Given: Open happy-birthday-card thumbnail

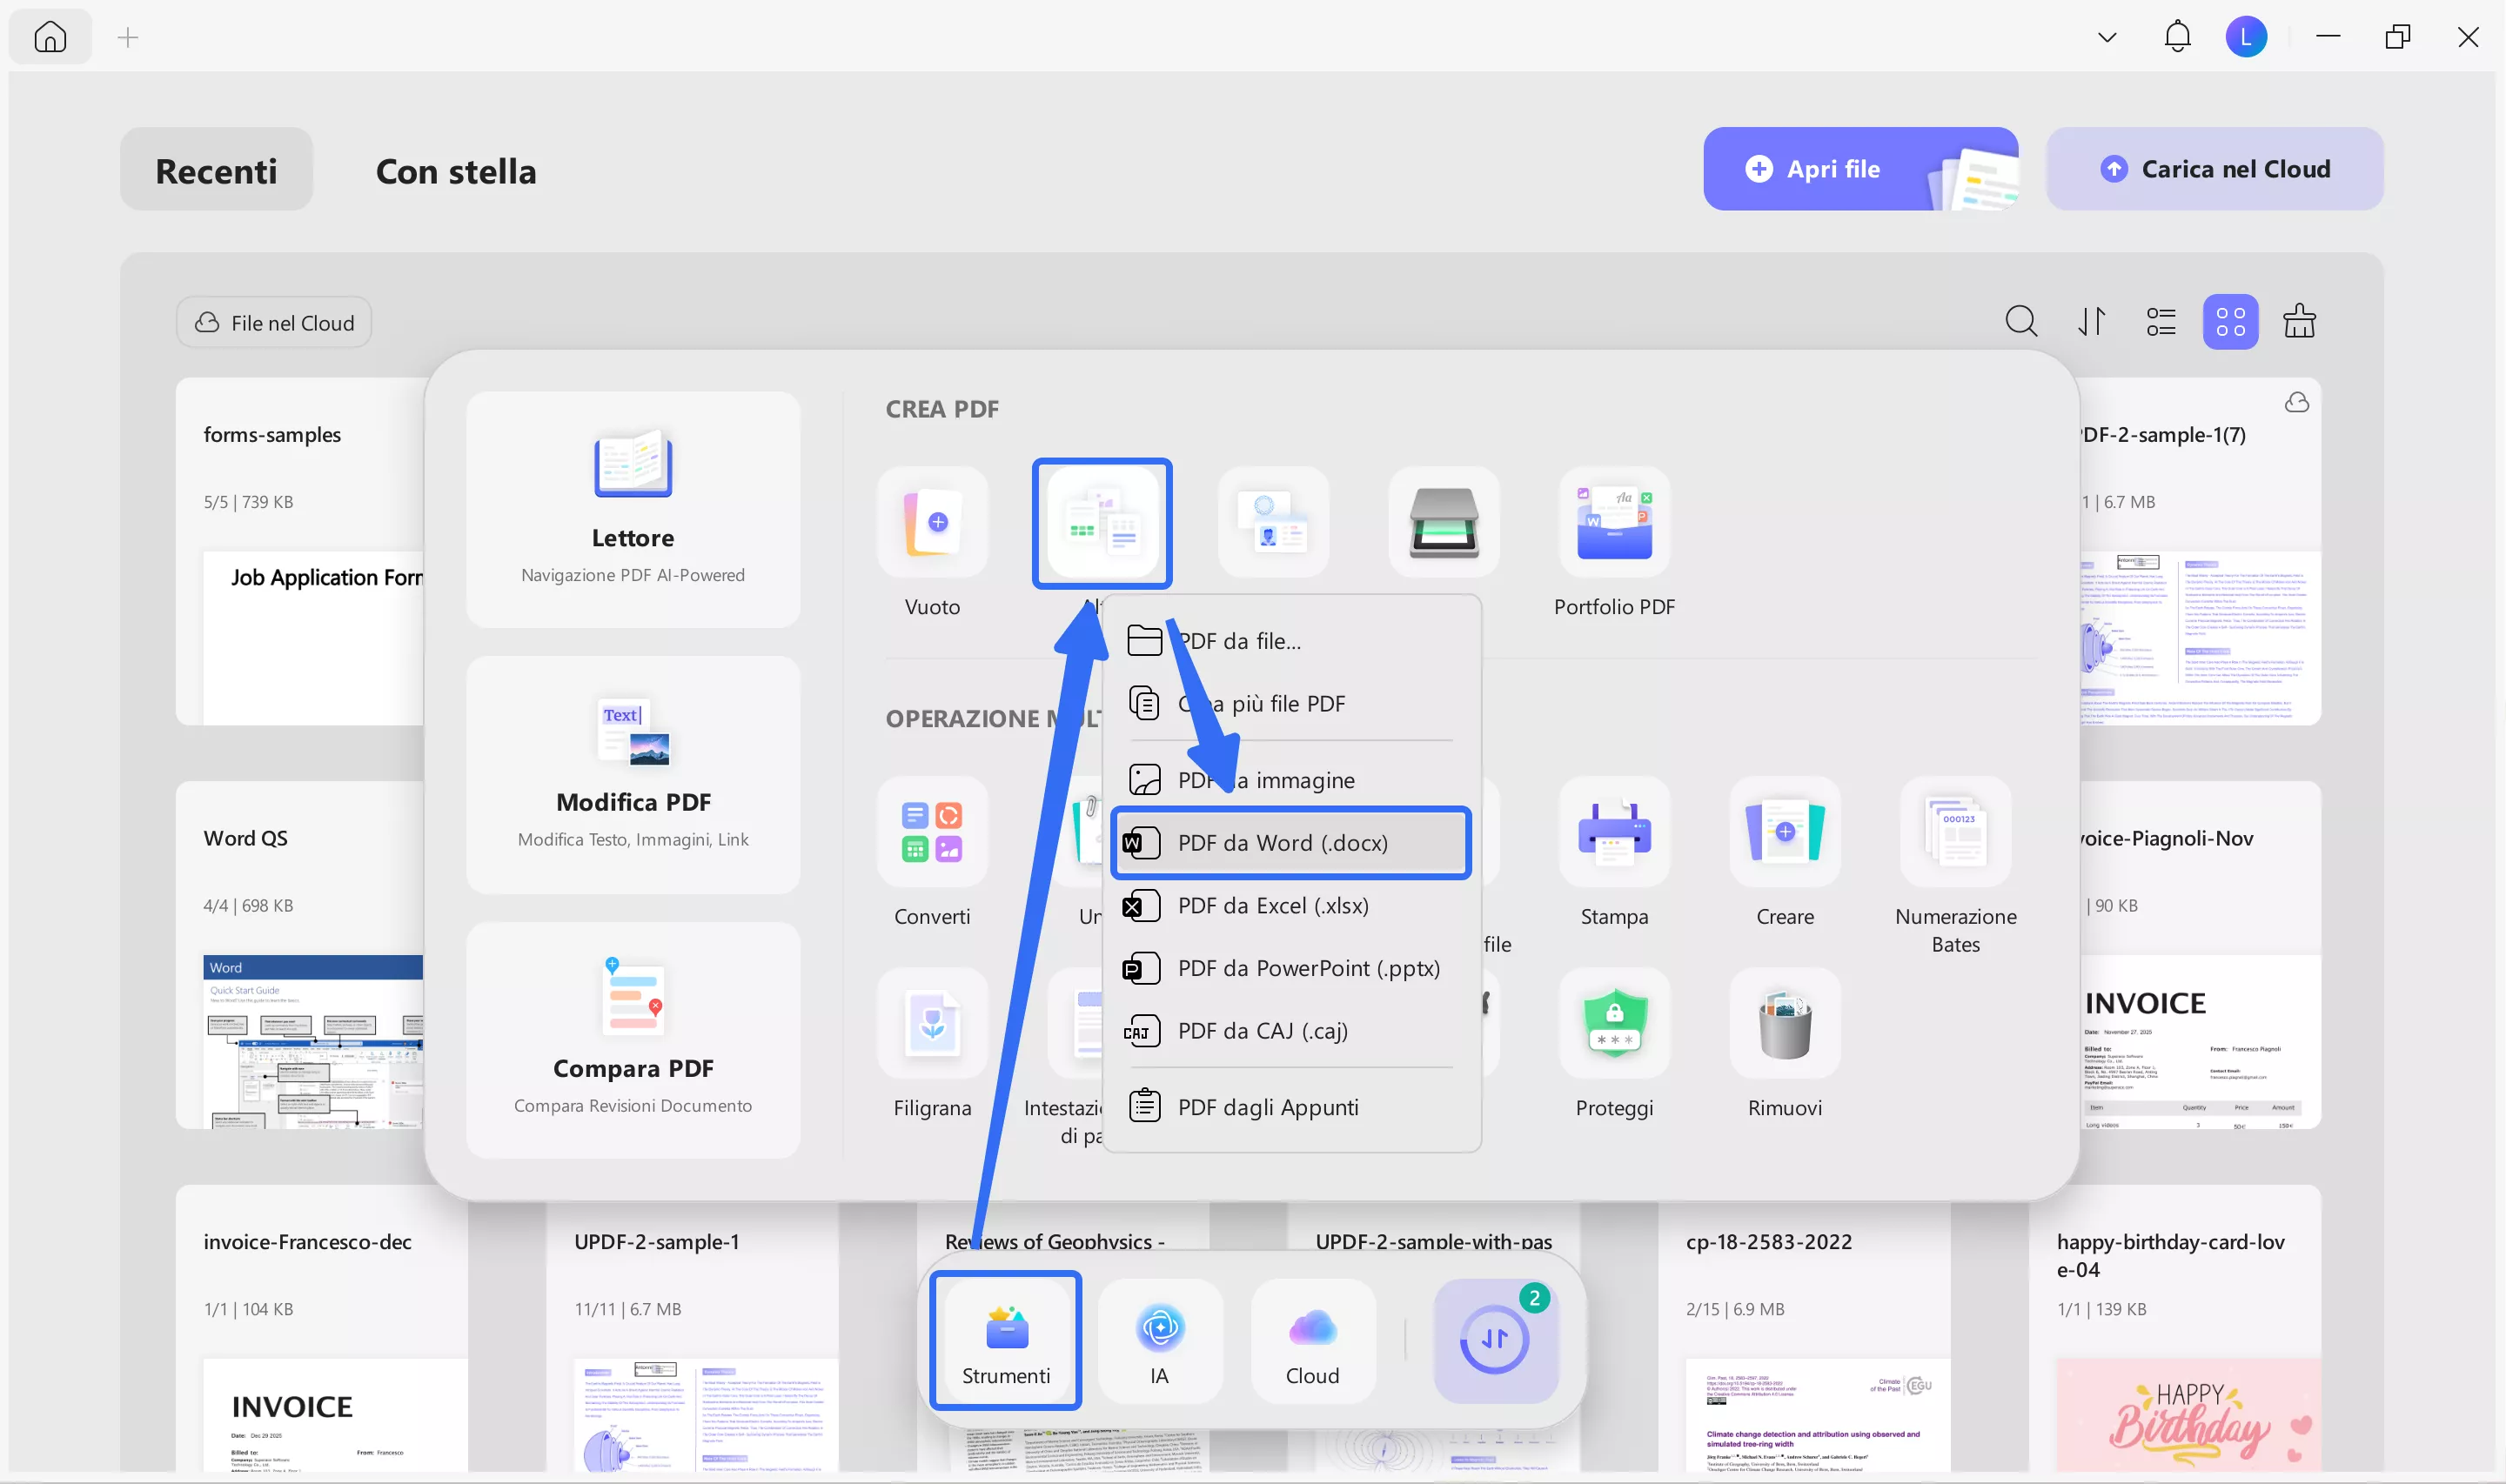Looking at the screenshot, I should tap(2187, 1414).
